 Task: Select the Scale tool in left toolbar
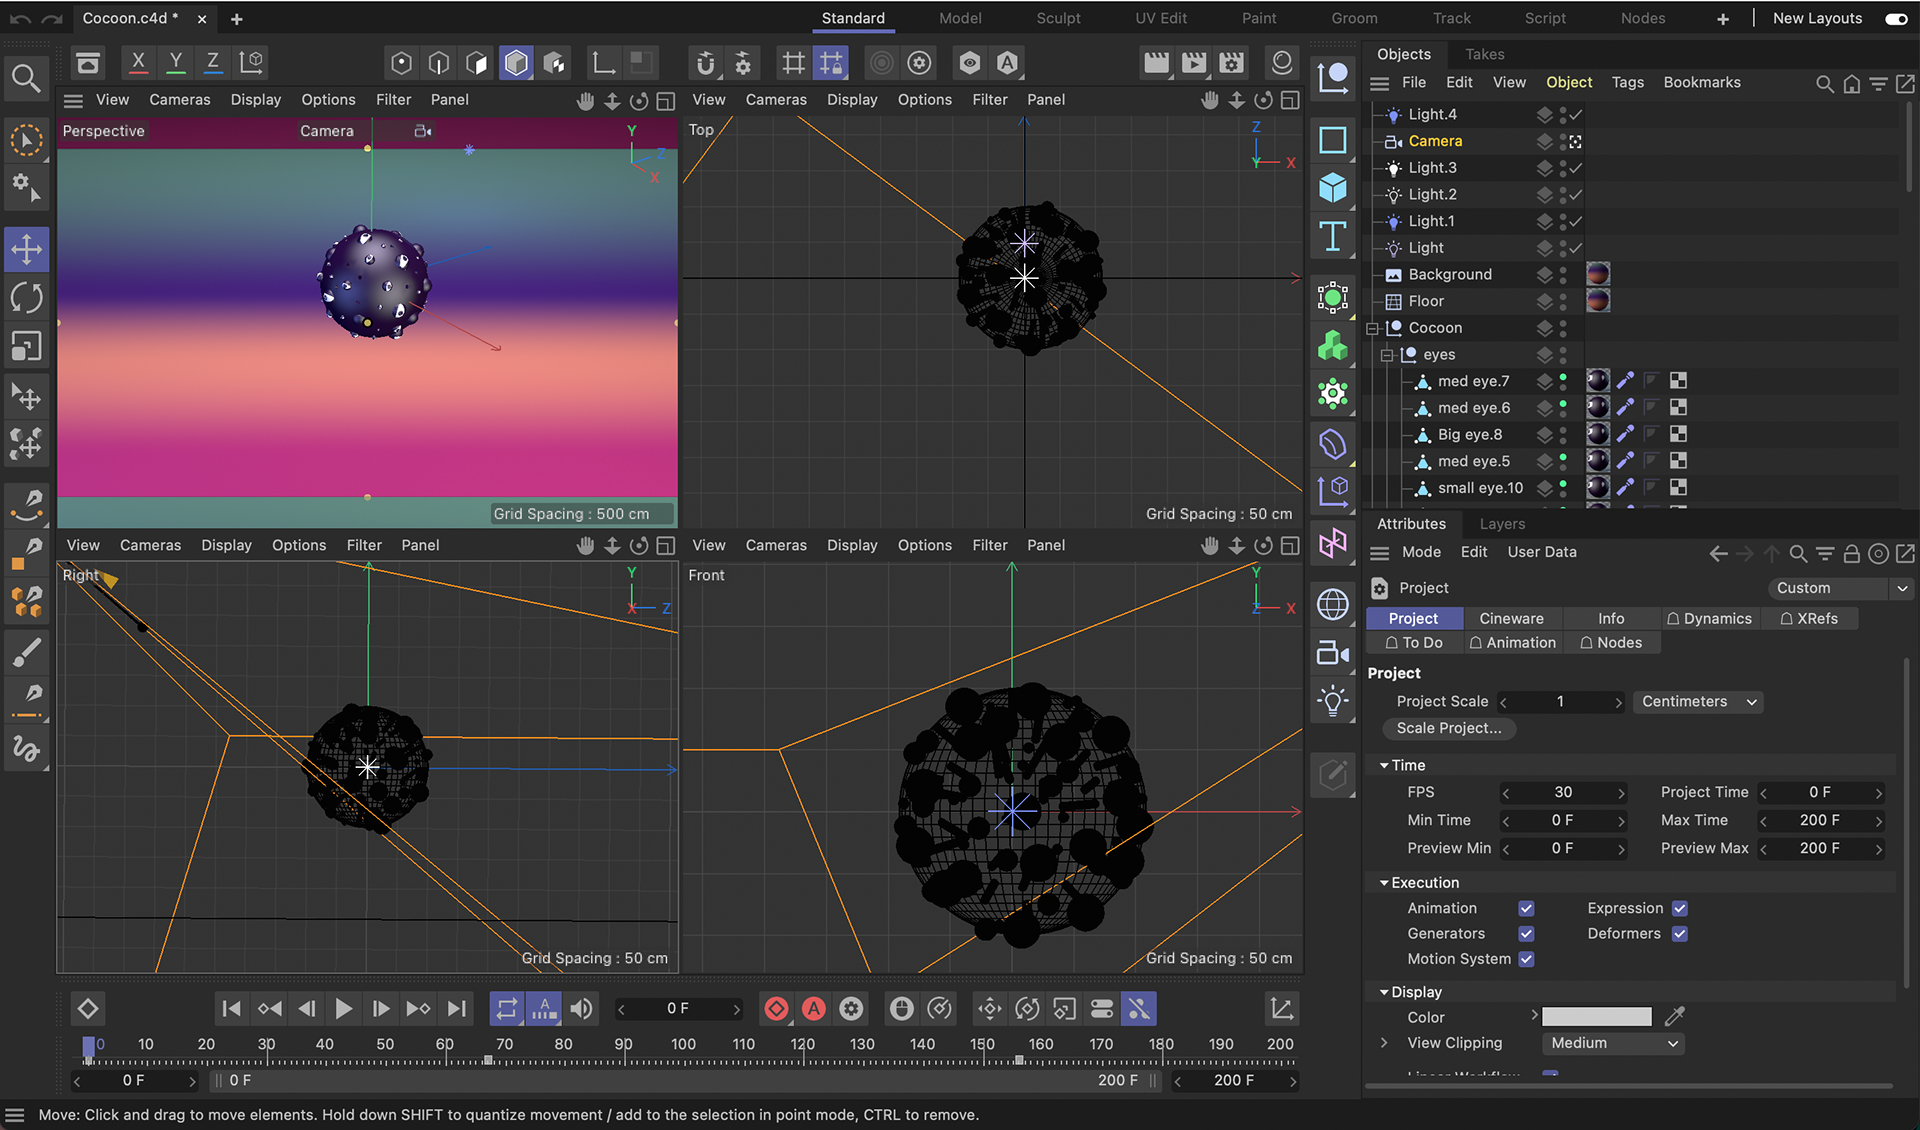pos(26,346)
